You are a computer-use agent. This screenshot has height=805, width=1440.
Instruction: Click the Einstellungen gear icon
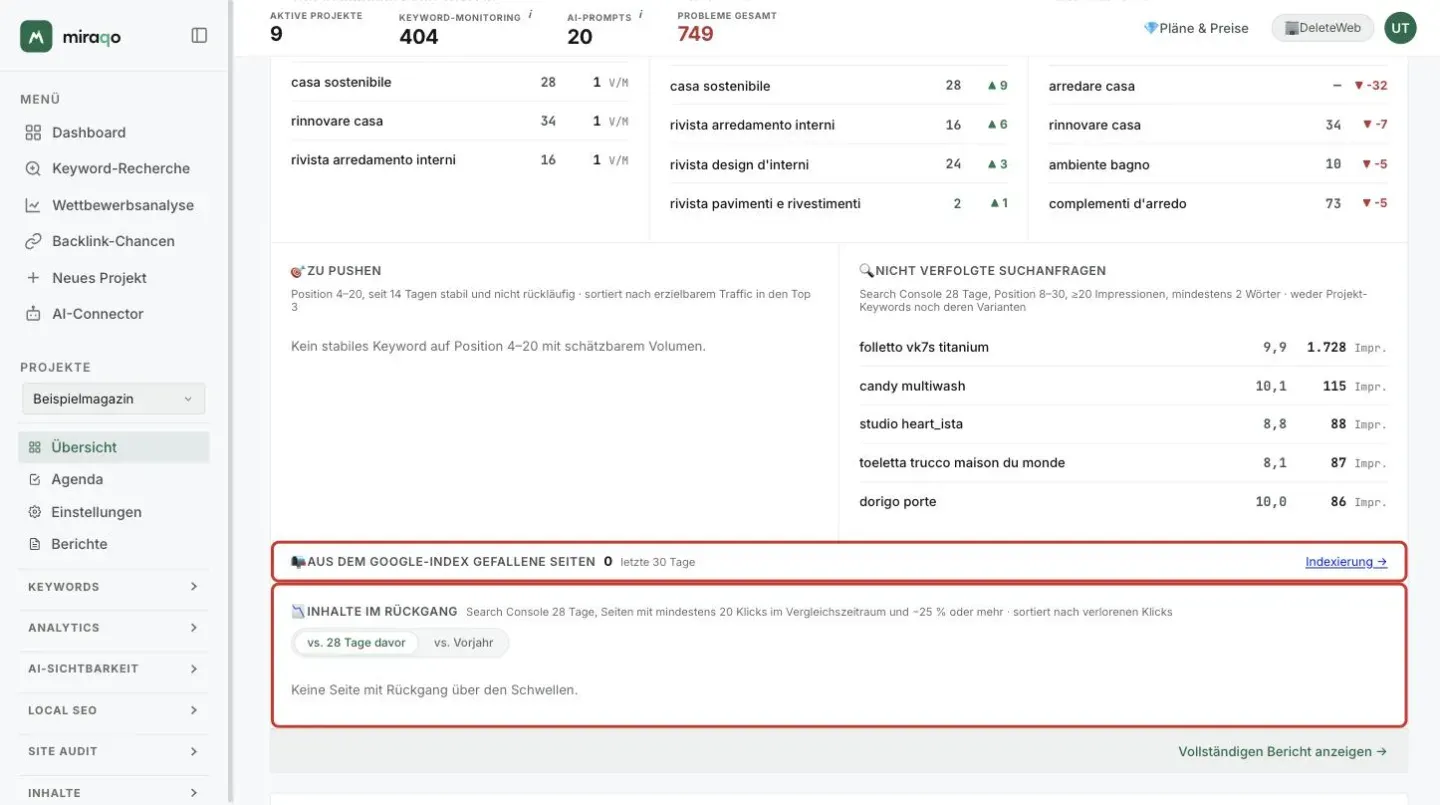coord(35,512)
